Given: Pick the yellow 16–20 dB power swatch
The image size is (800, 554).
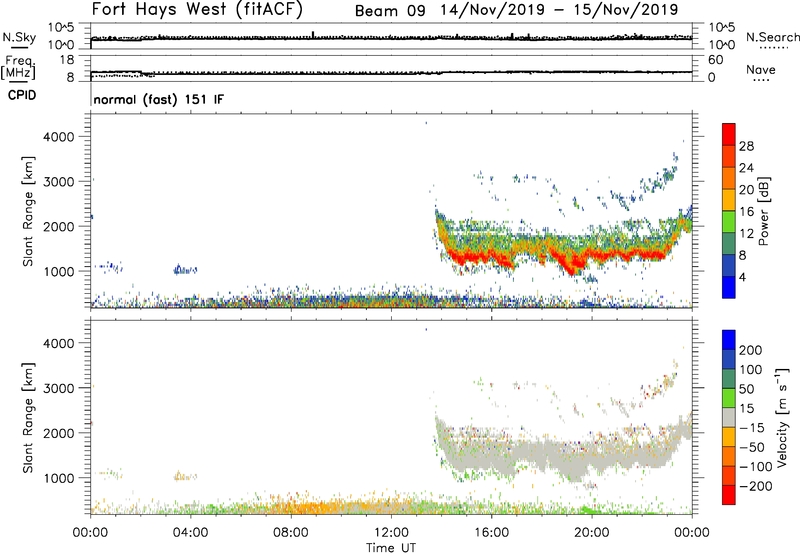Looking at the screenshot, I should [729, 200].
